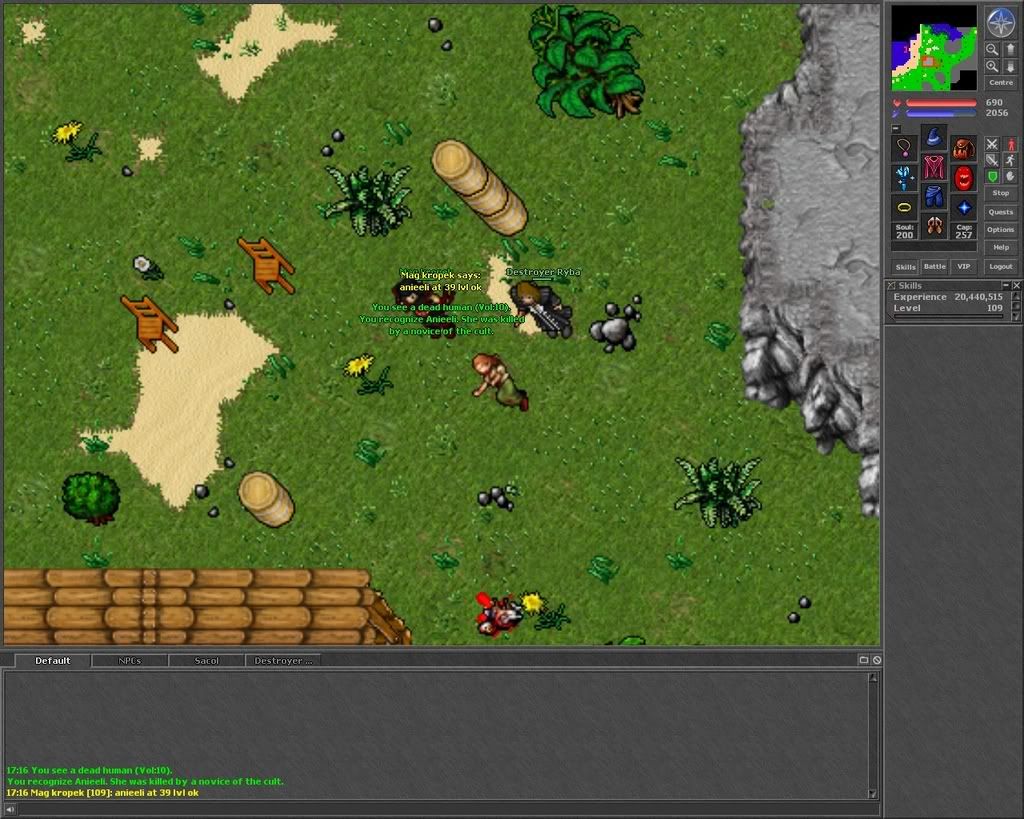Viewport: 1024px width, 819px height.
Task: Click chat line 'You see a dead human'
Action: (x=89, y=770)
